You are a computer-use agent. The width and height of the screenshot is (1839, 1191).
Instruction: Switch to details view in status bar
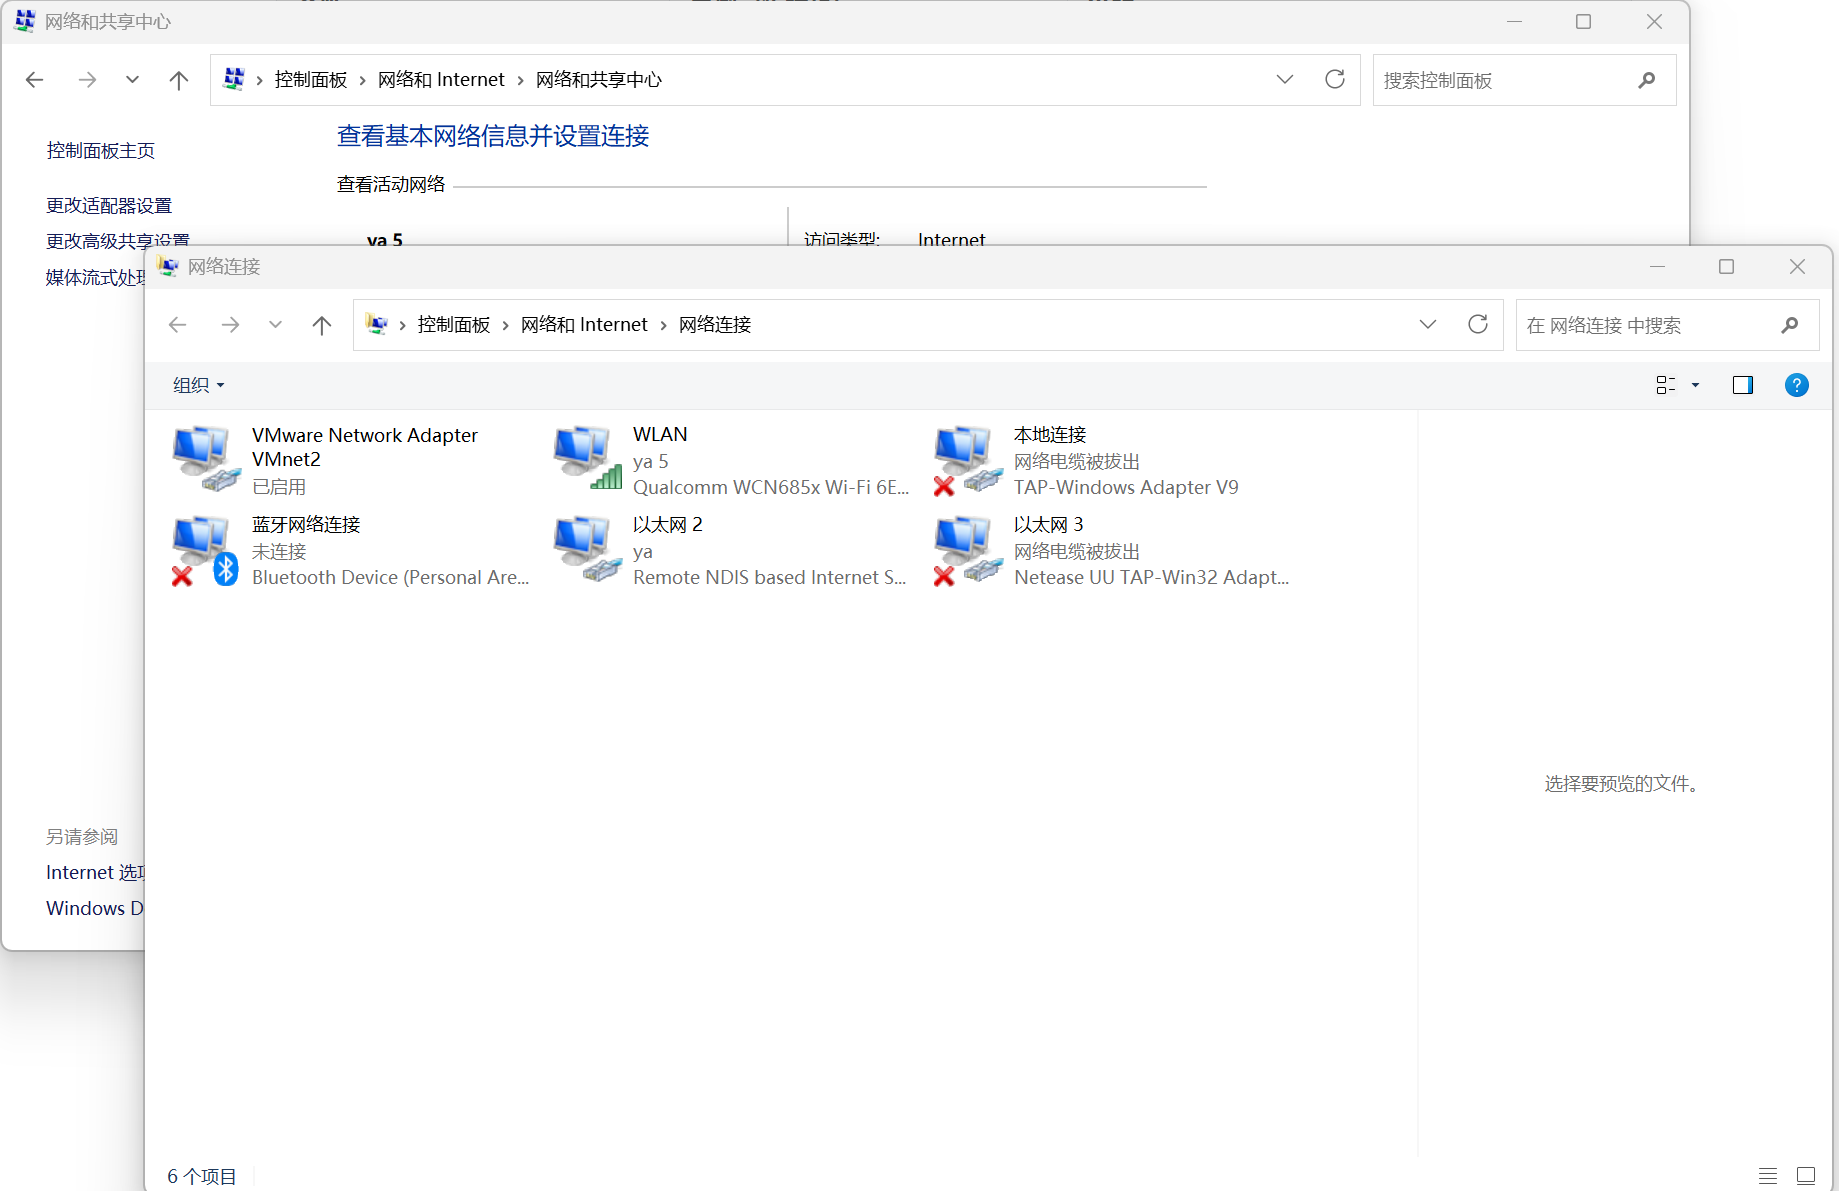(1768, 1176)
